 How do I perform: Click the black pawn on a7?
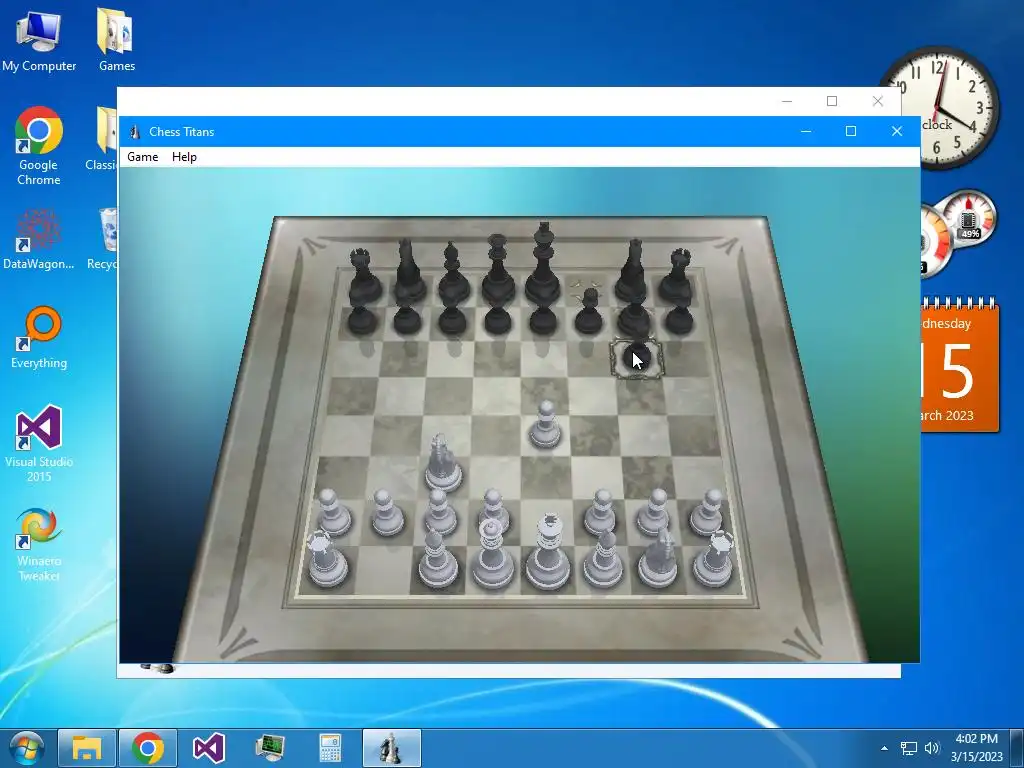coord(361,320)
